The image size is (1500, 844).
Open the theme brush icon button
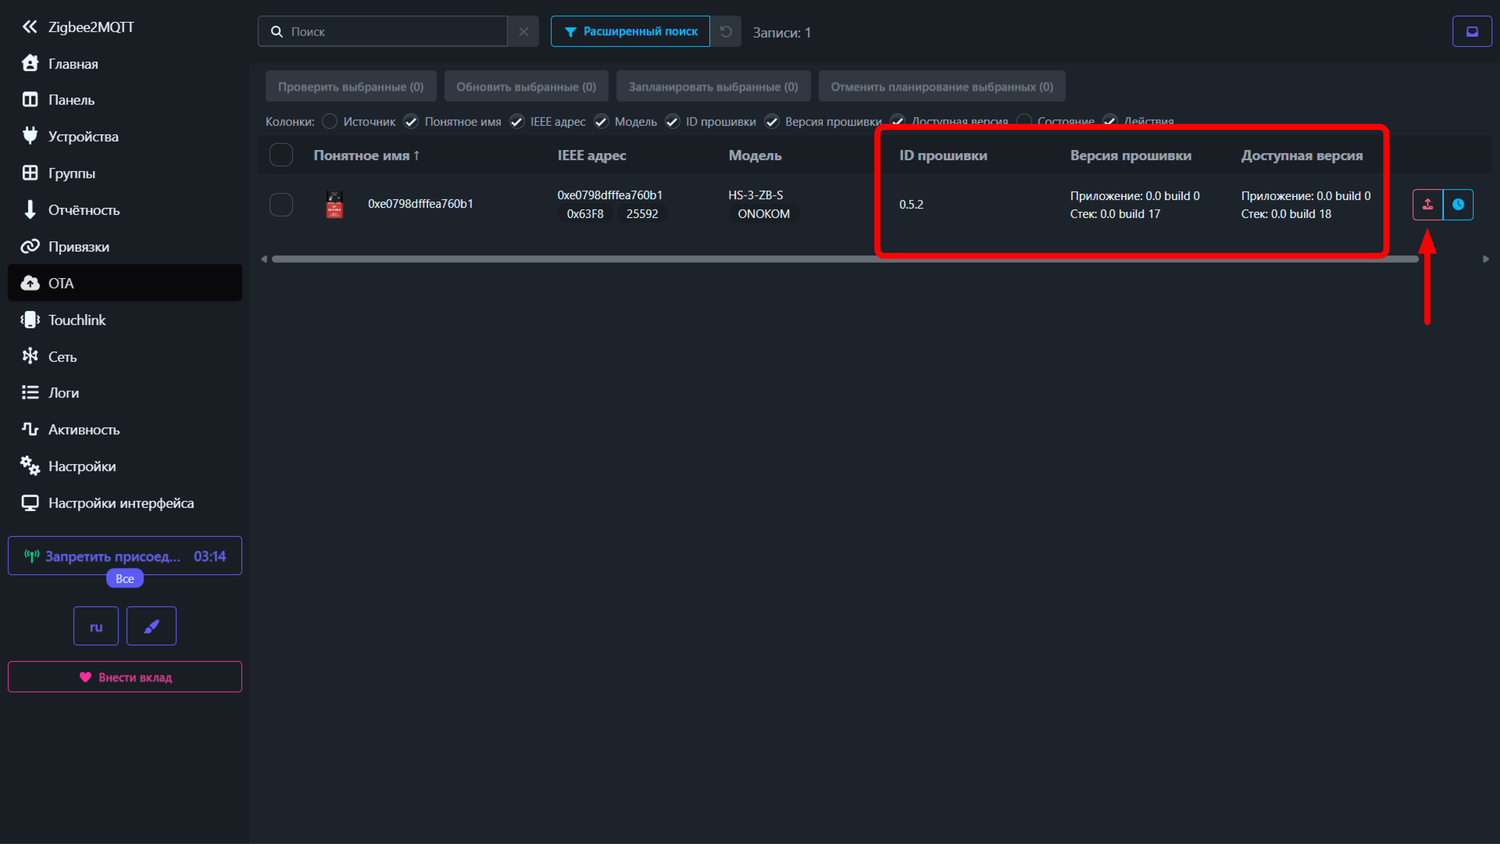click(x=151, y=627)
